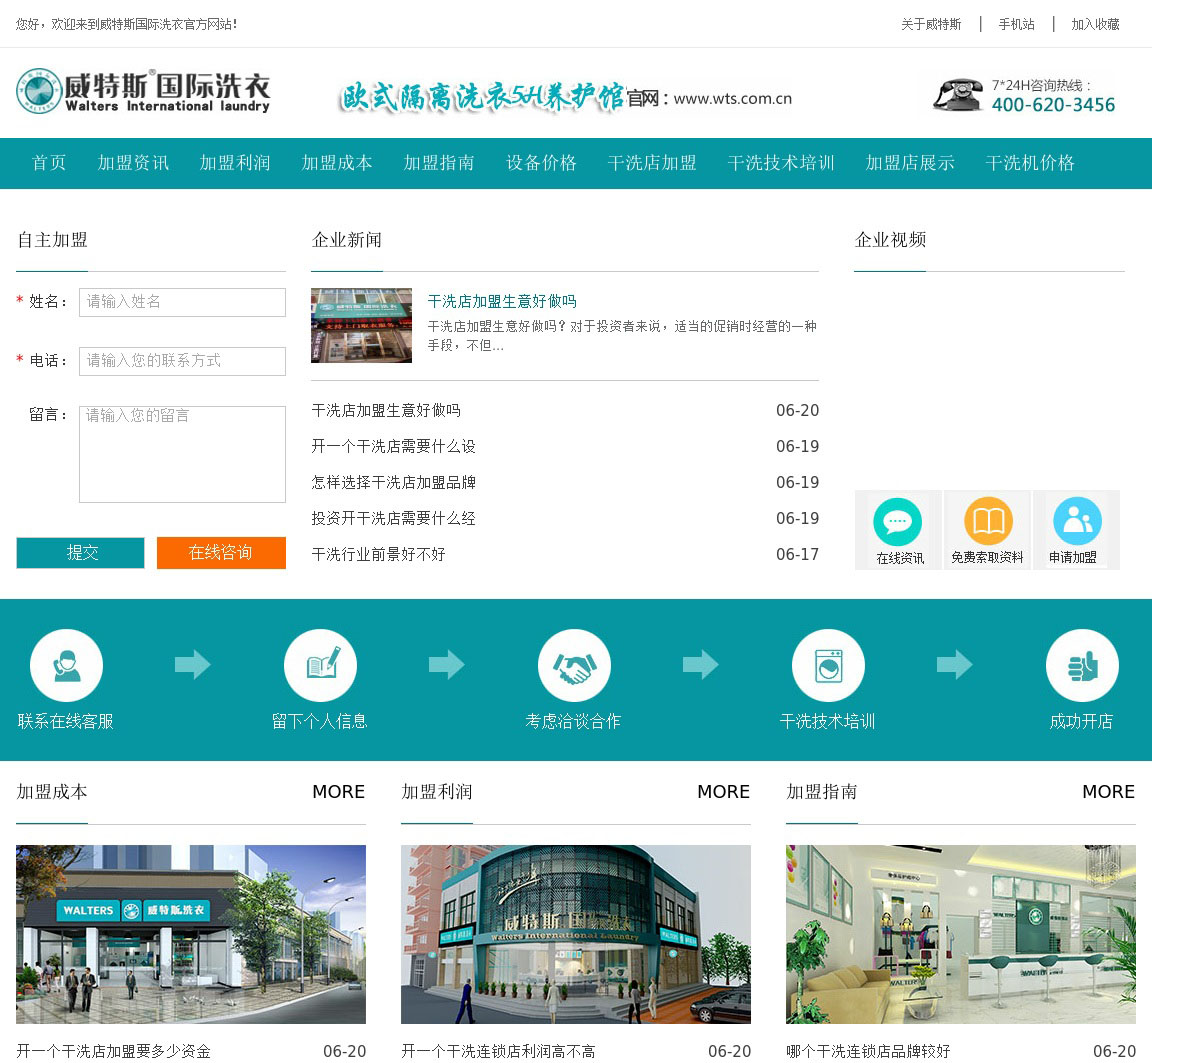The height and width of the screenshot is (1063, 1200).
Task: Open the Walters storefront thumbnail under 加盟利润
Action: click(575, 934)
